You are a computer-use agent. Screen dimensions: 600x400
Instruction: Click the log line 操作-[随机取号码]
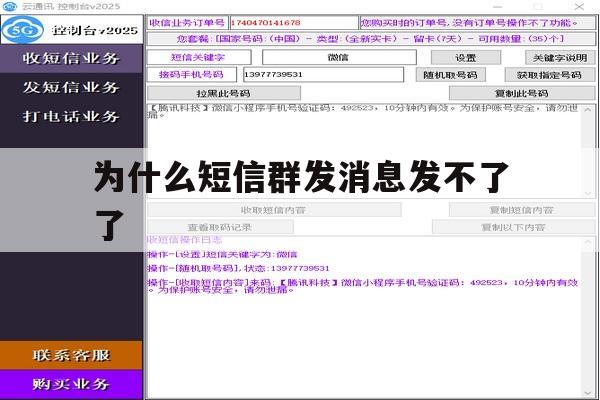238,268
